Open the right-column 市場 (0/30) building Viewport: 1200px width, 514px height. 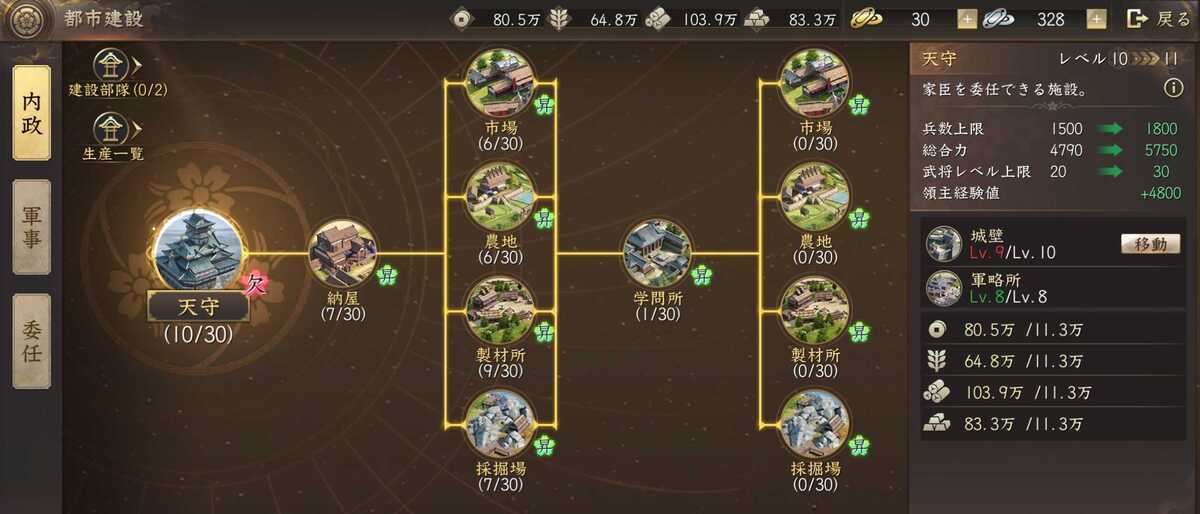click(x=815, y=82)
